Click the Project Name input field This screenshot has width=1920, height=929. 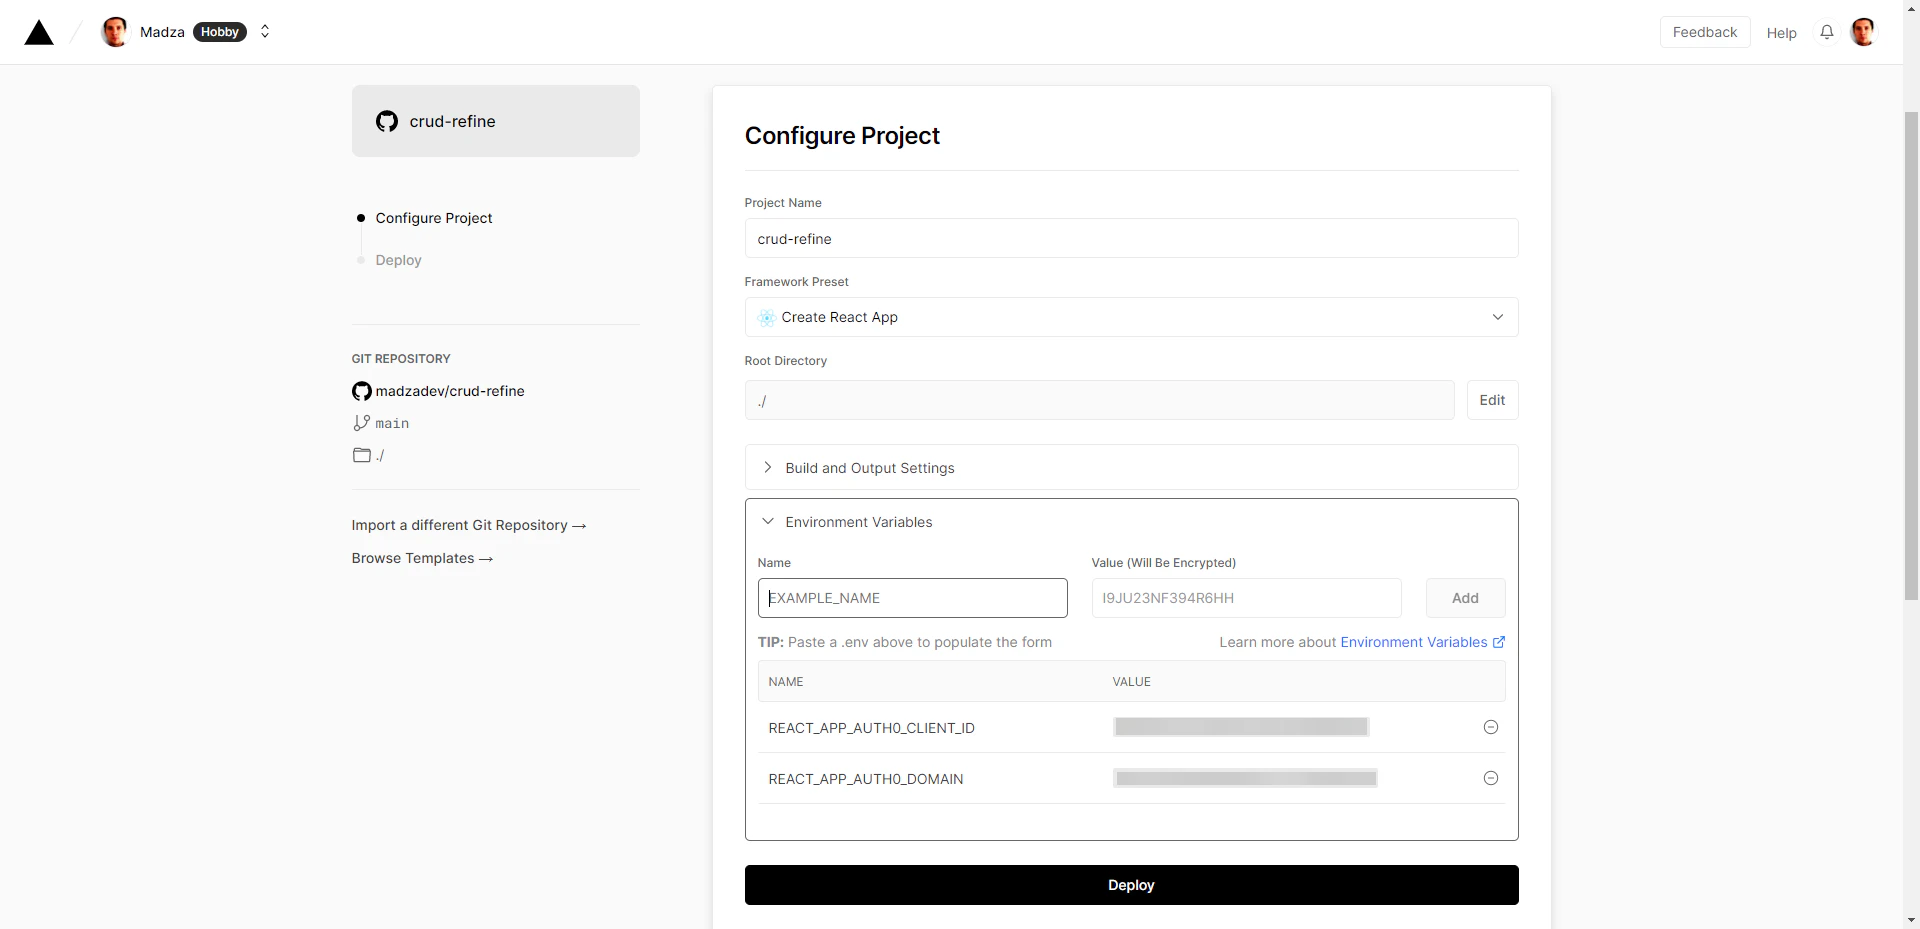[1131, 238]
